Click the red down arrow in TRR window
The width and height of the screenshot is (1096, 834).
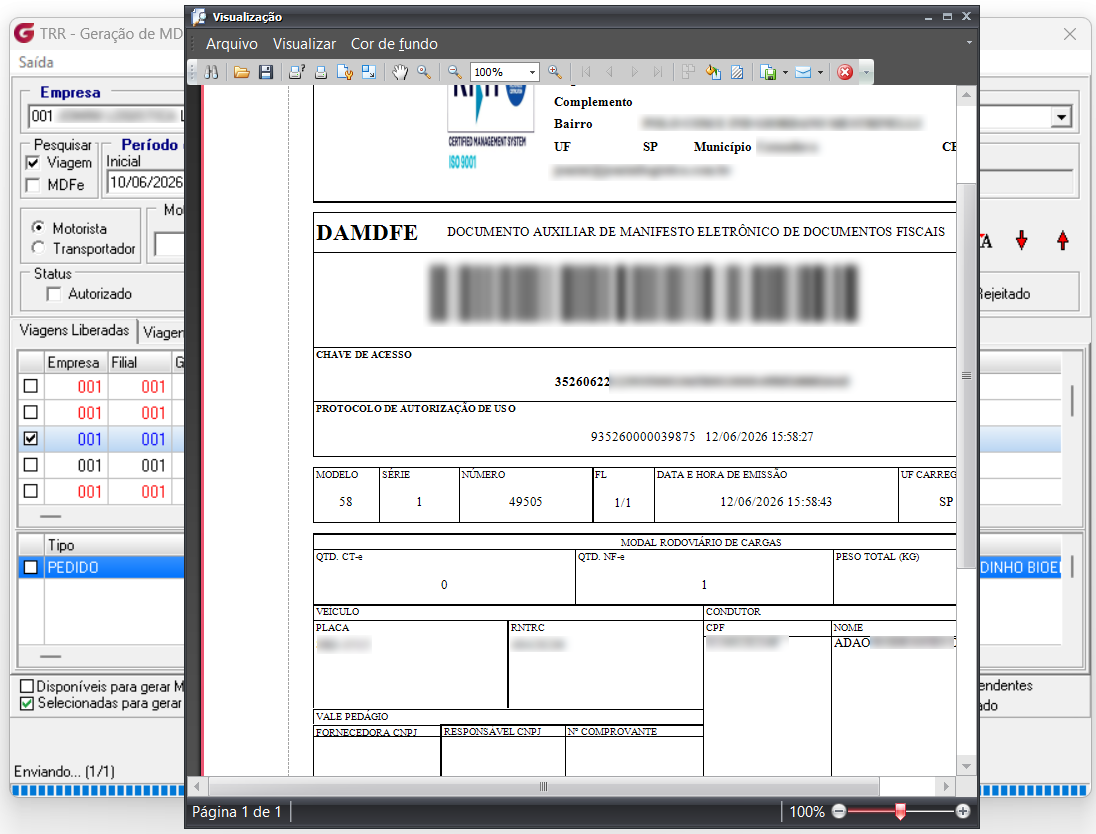point(1022,240)
